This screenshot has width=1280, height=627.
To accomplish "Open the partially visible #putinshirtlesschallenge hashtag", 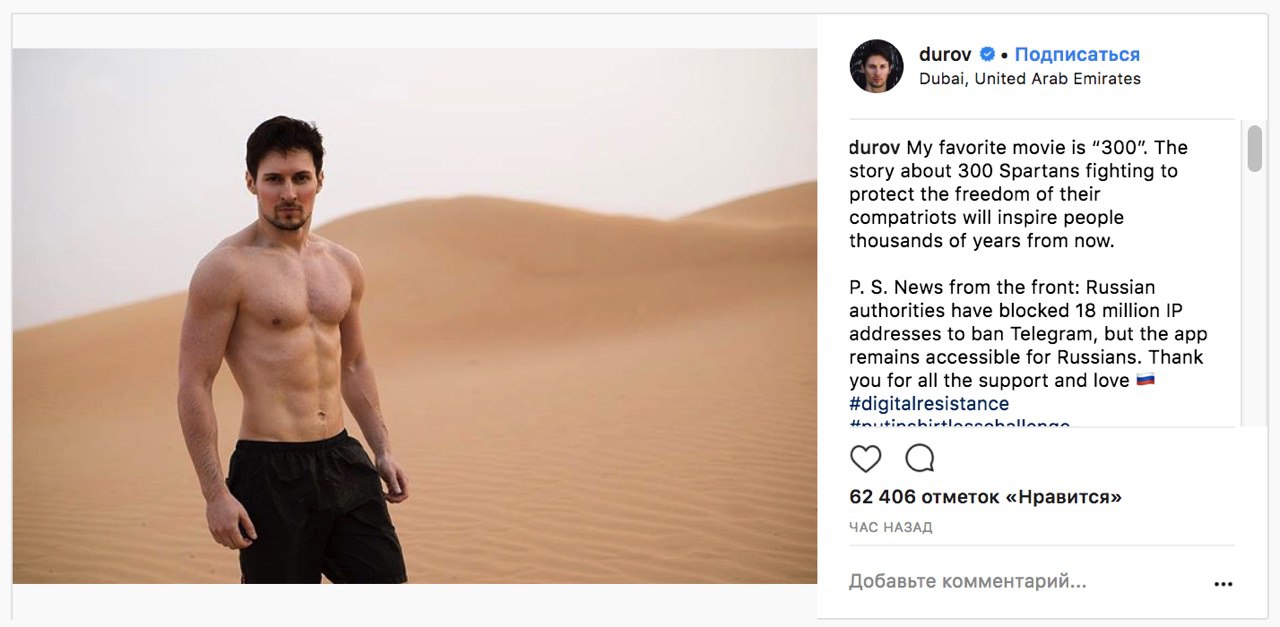I will click(x=960, y=423).
